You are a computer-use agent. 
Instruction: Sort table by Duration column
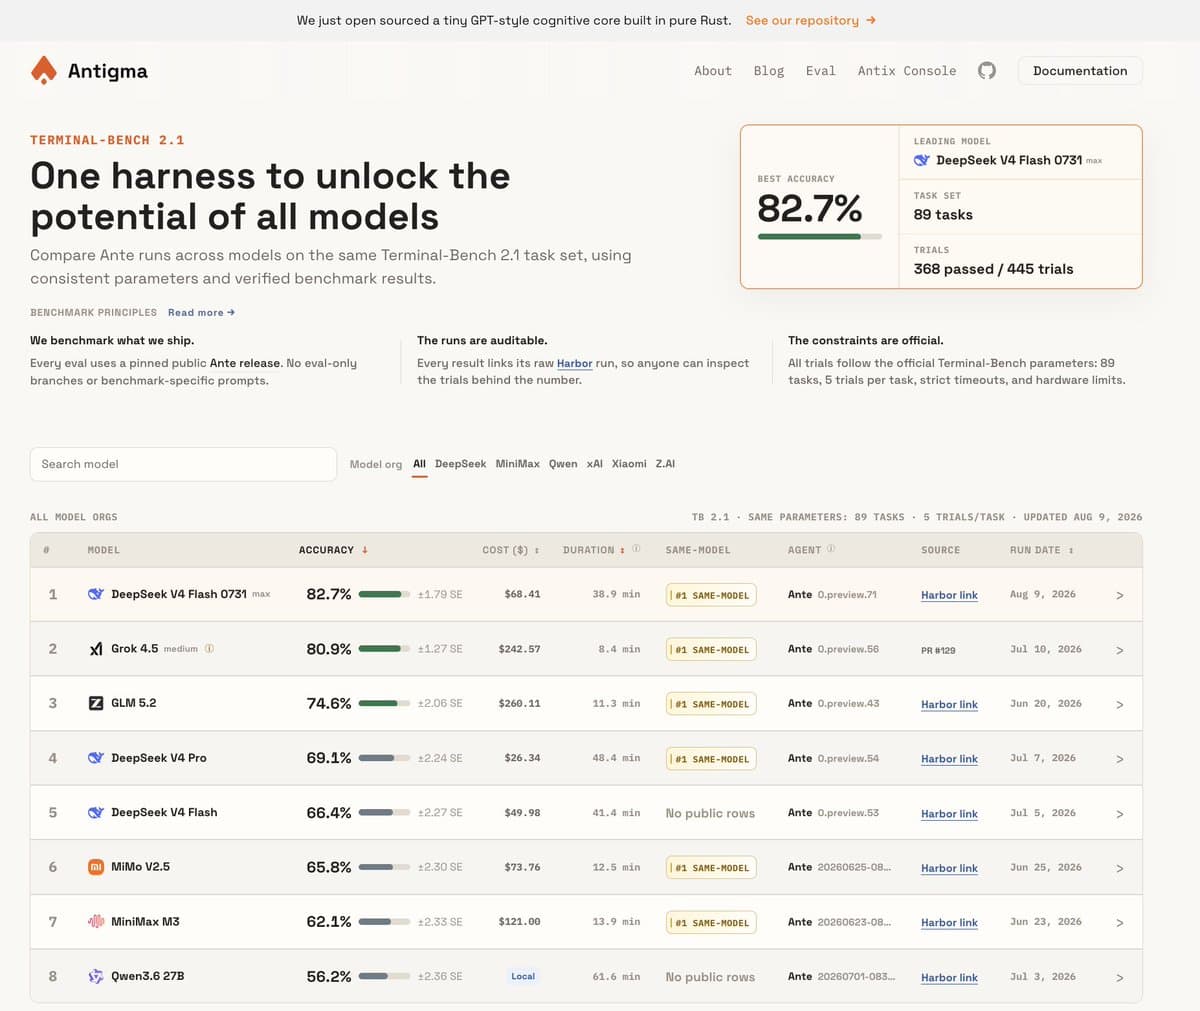[593, 550]
